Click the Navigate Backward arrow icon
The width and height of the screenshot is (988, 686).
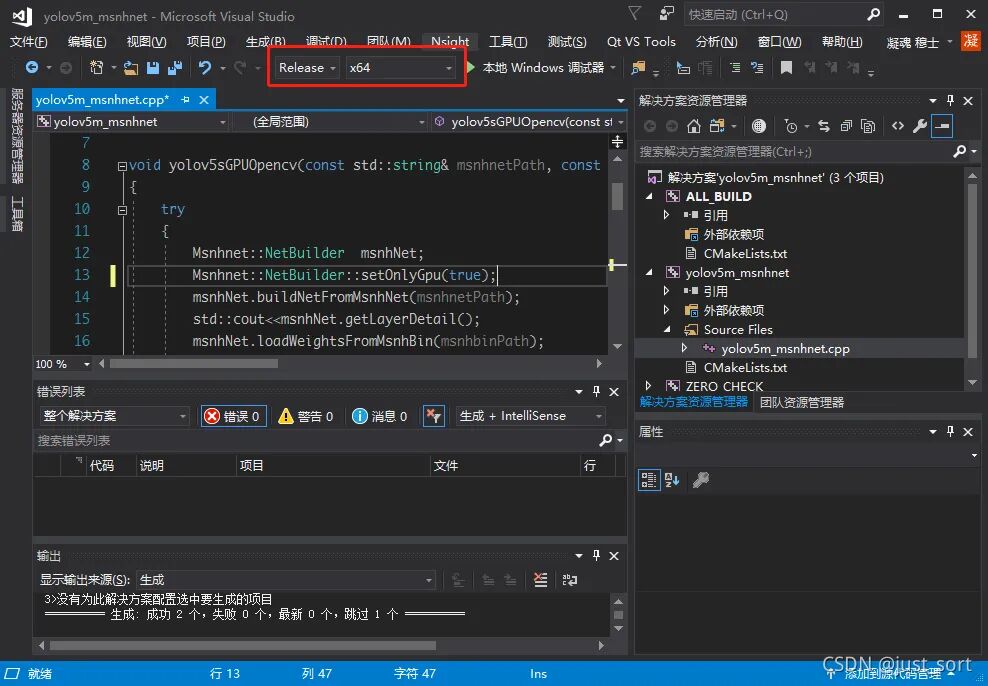(32, 67)
